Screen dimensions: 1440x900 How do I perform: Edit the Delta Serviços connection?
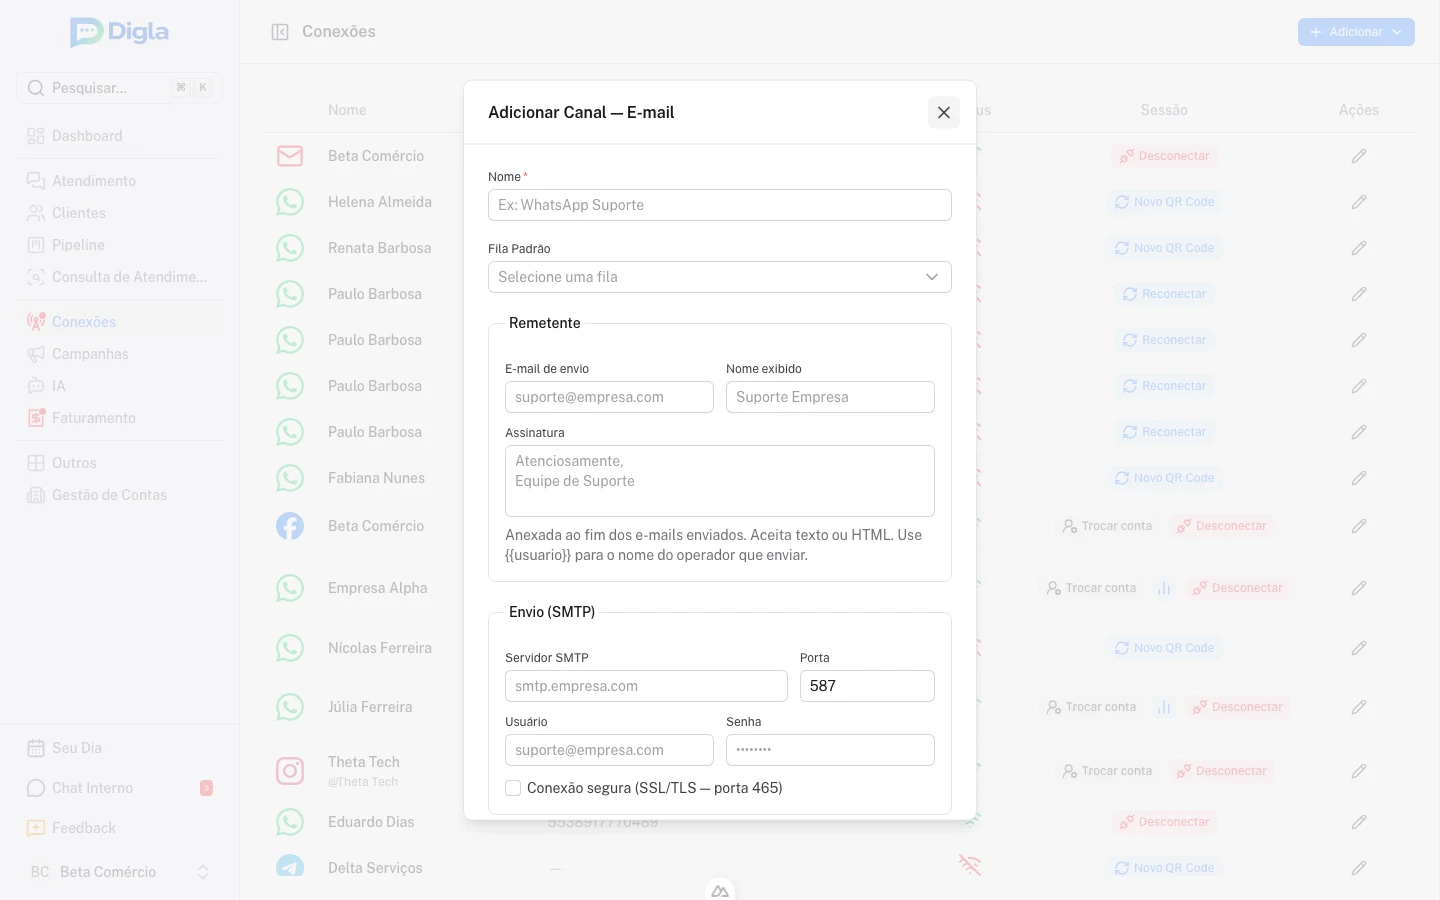click(x=1359, y=868)
